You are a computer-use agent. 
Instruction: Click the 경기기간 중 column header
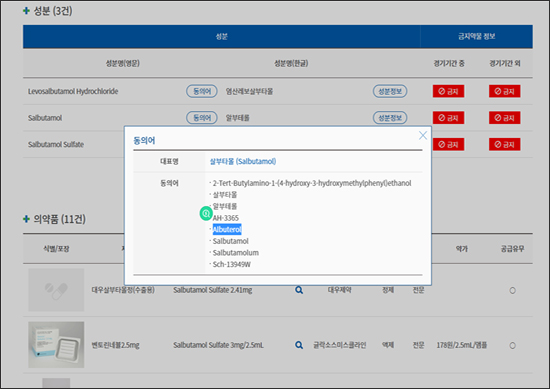[x=449, y=63]
